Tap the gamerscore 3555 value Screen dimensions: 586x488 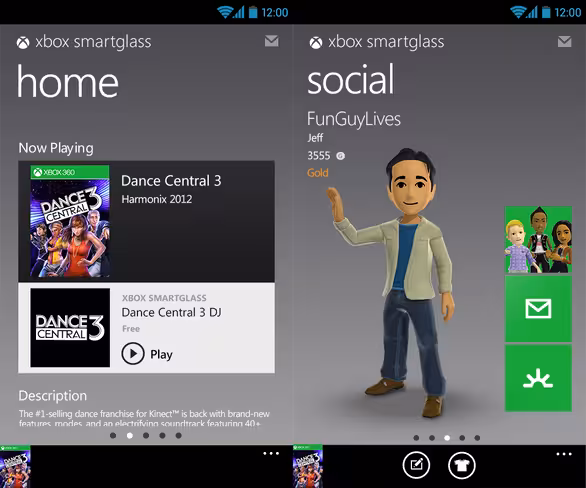[x=319, y=155]
